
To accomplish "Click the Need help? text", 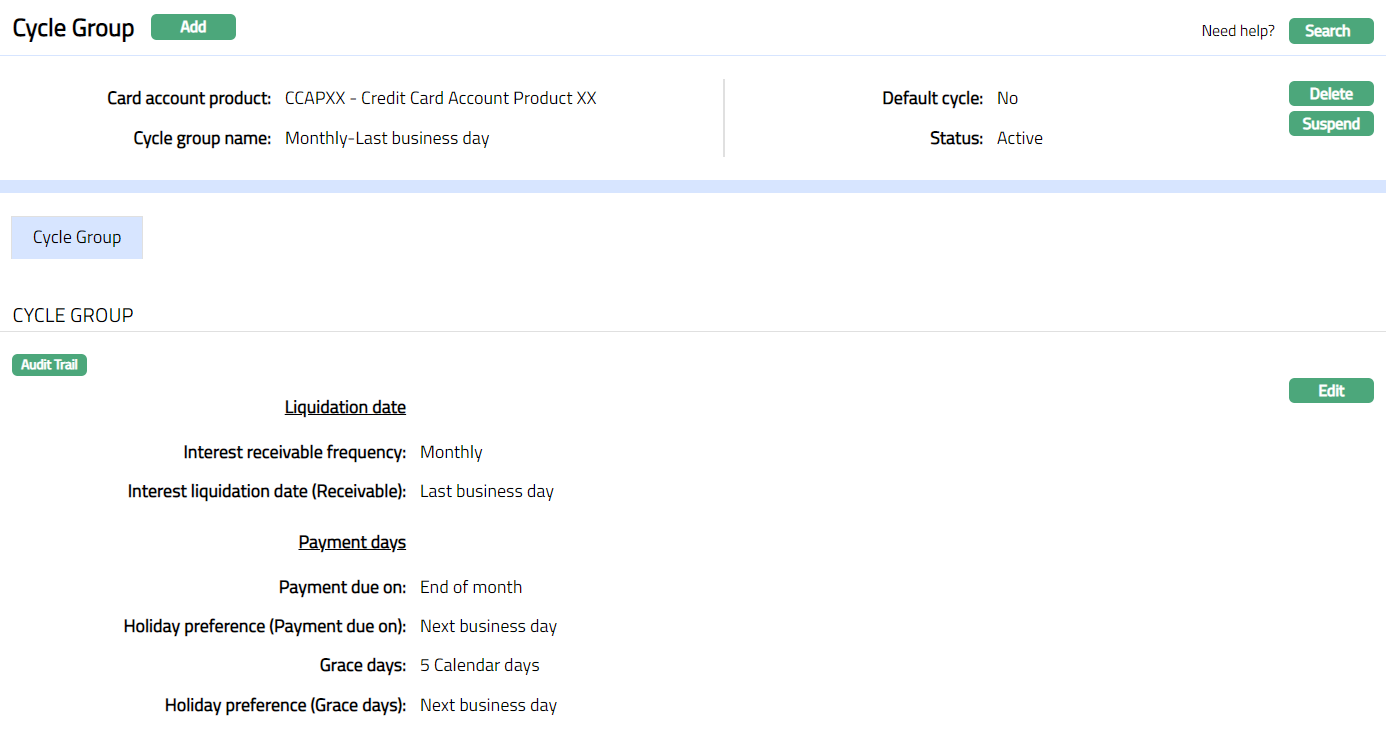I will pos(1237,31).
